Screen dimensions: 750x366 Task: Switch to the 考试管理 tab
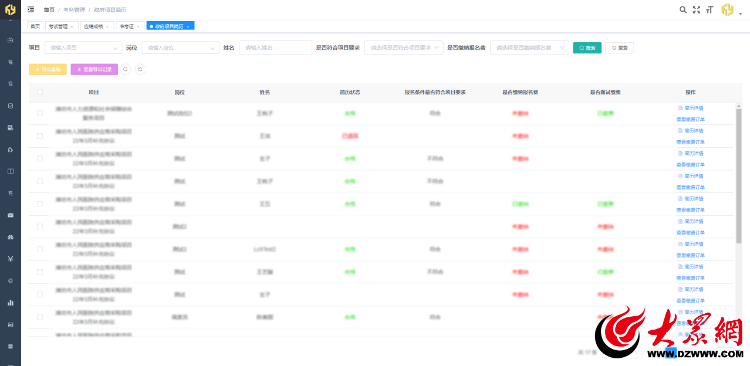[61, 26]
